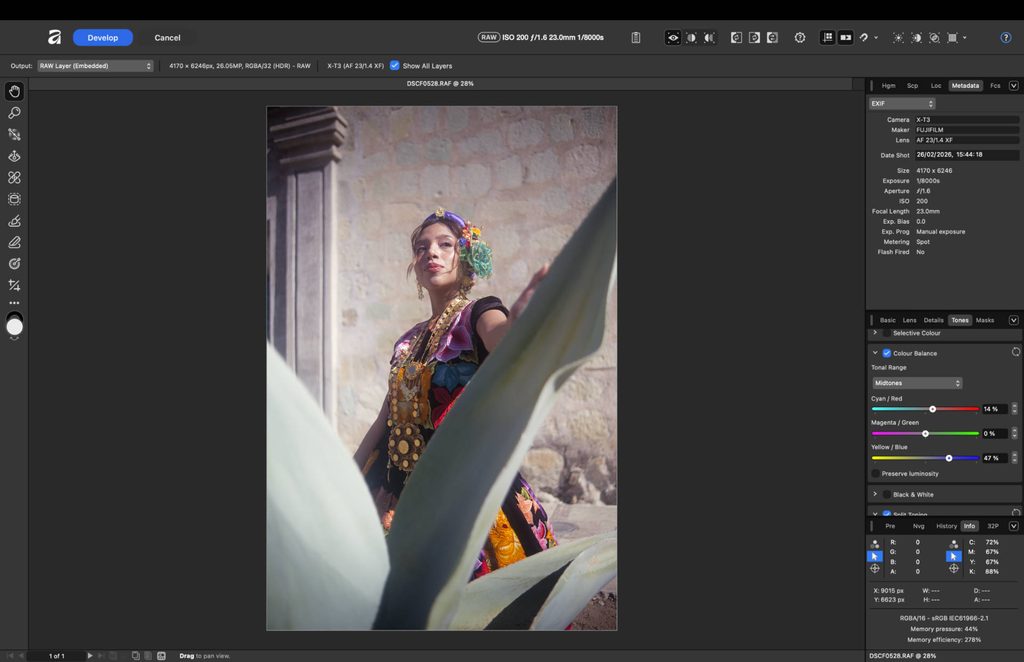Toggle the grid display icon
This screenshot has width=1024, height=662.
tap(827, 37)
